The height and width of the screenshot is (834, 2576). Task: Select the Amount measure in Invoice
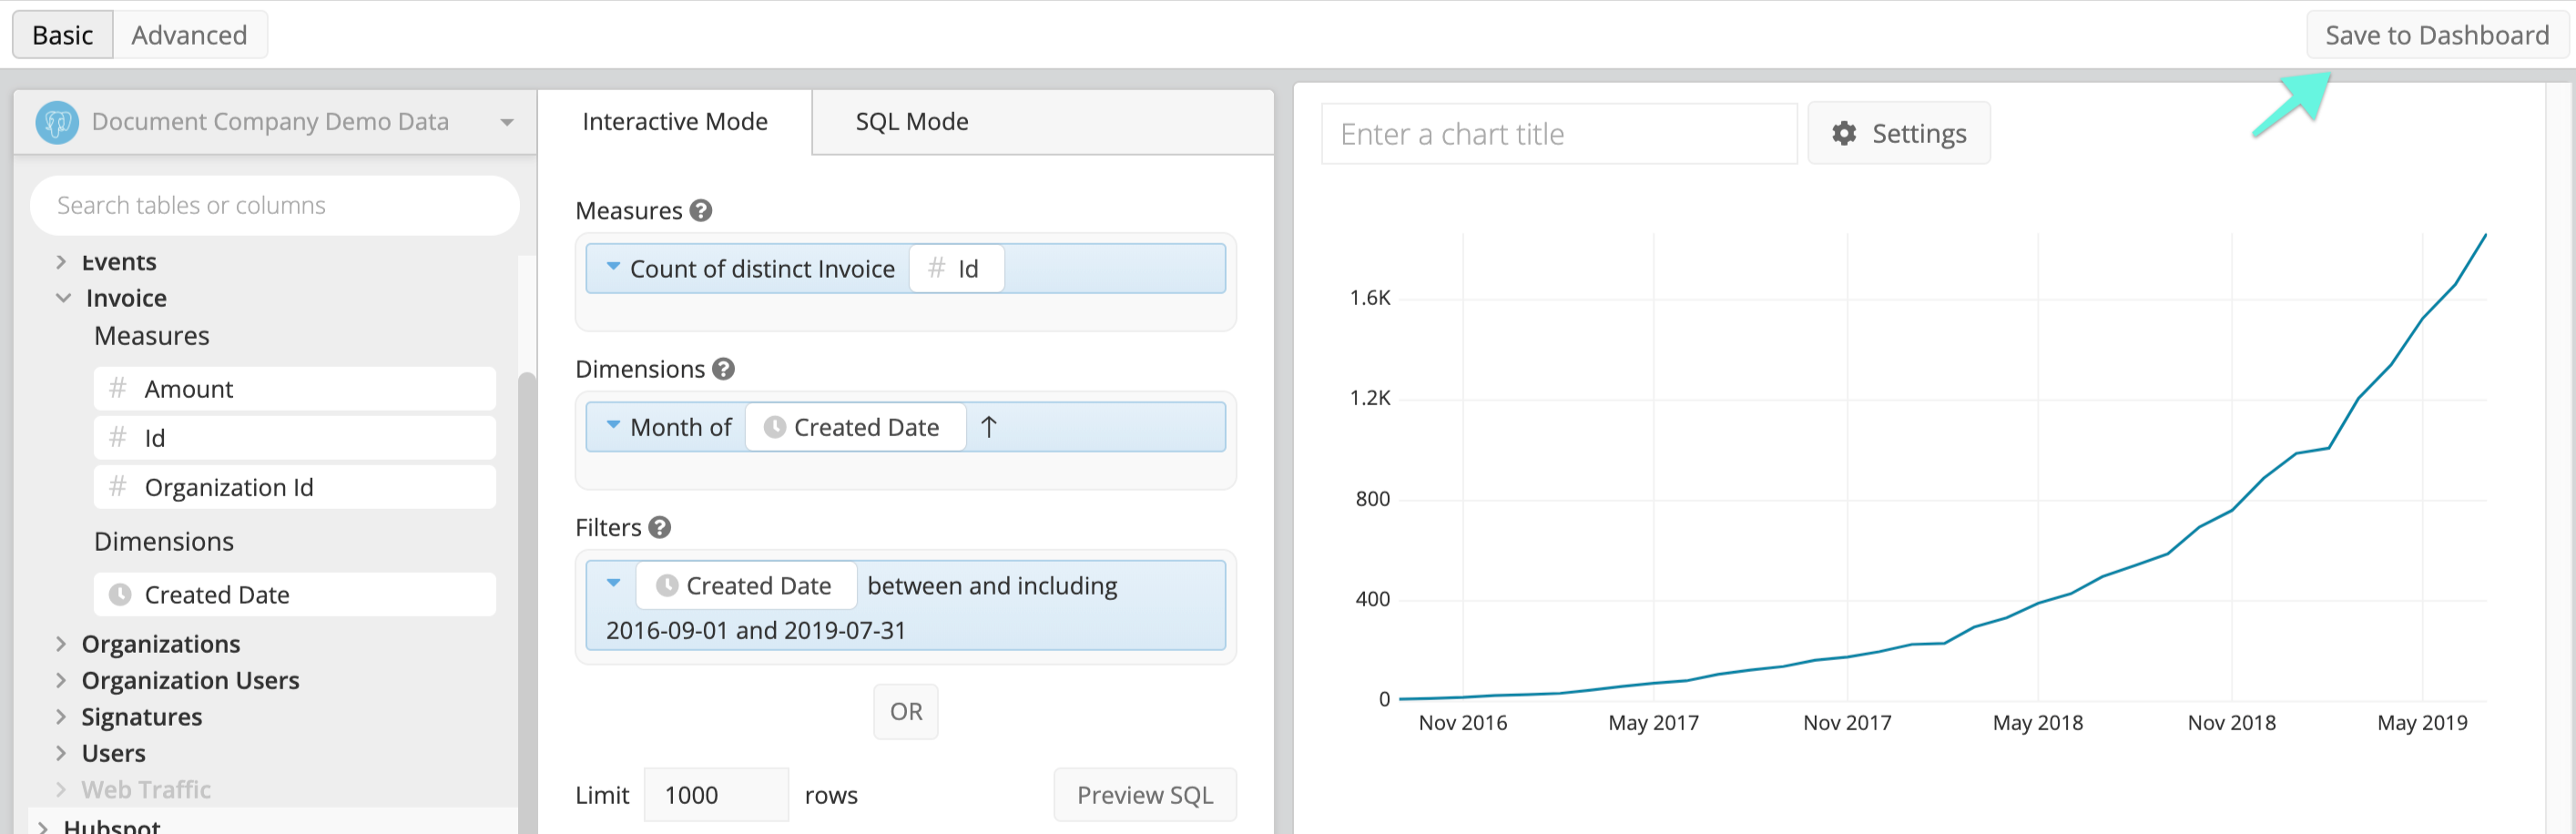(295, 388)
